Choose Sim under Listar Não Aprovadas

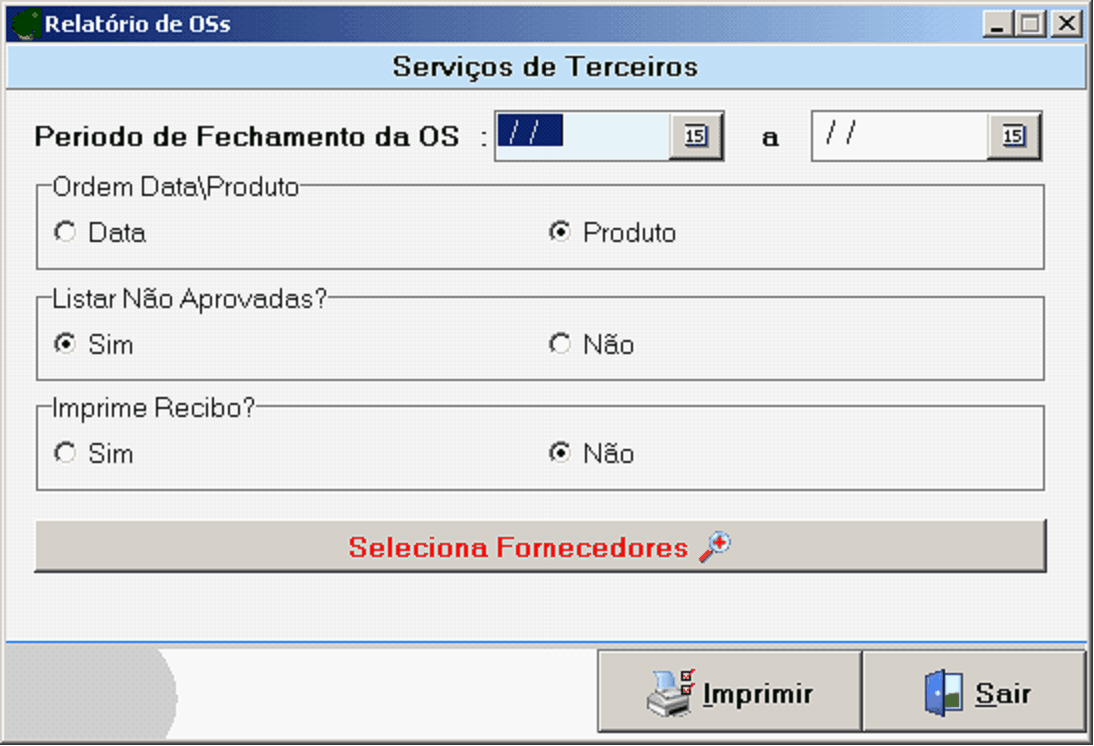[66, 344]
